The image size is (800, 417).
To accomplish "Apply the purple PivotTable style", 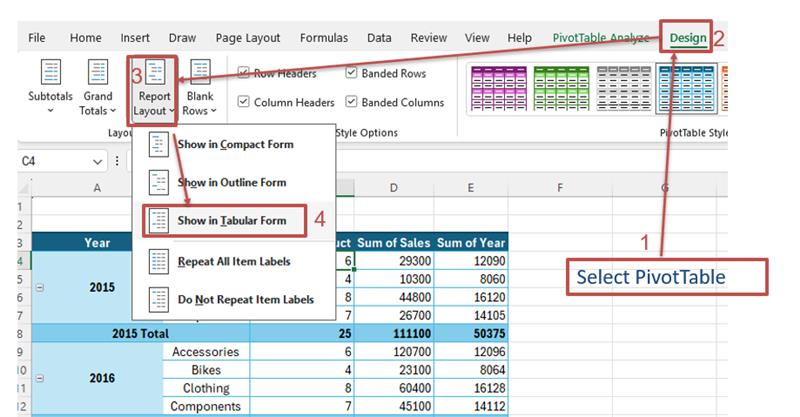I will coord(499,88).
